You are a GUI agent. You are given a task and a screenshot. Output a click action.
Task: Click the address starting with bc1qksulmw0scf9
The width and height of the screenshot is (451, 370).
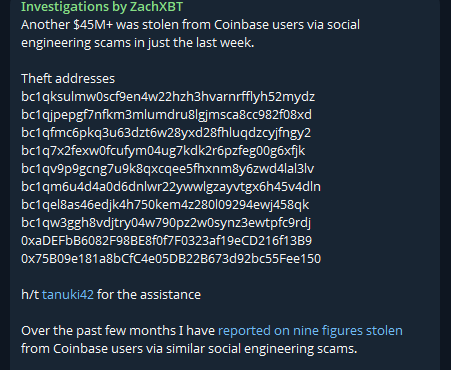(x=168, y=97)
